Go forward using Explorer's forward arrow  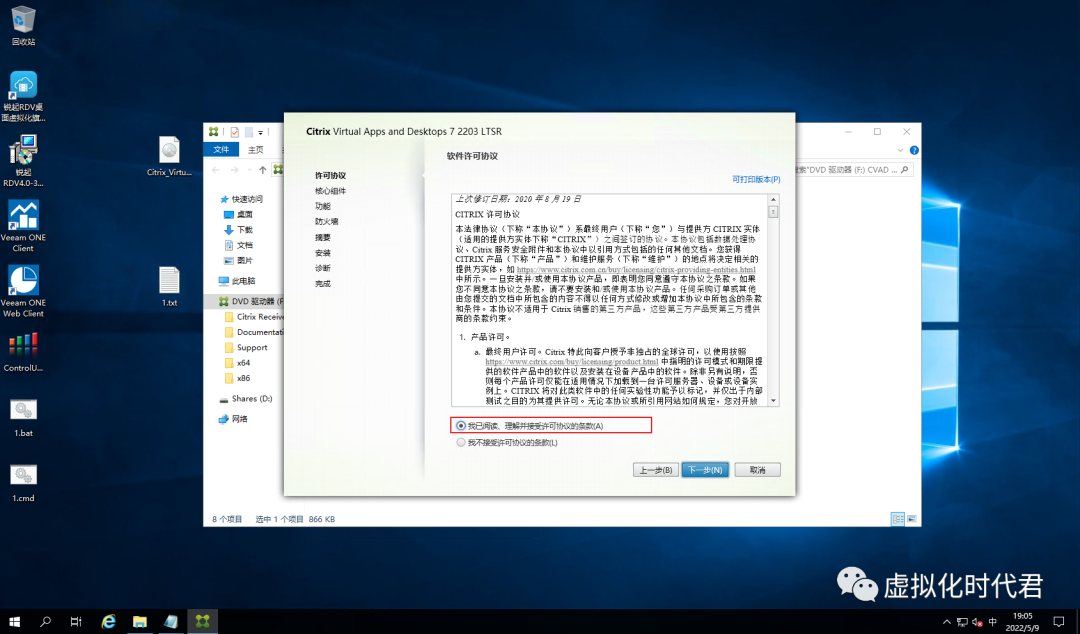point(234,170)
